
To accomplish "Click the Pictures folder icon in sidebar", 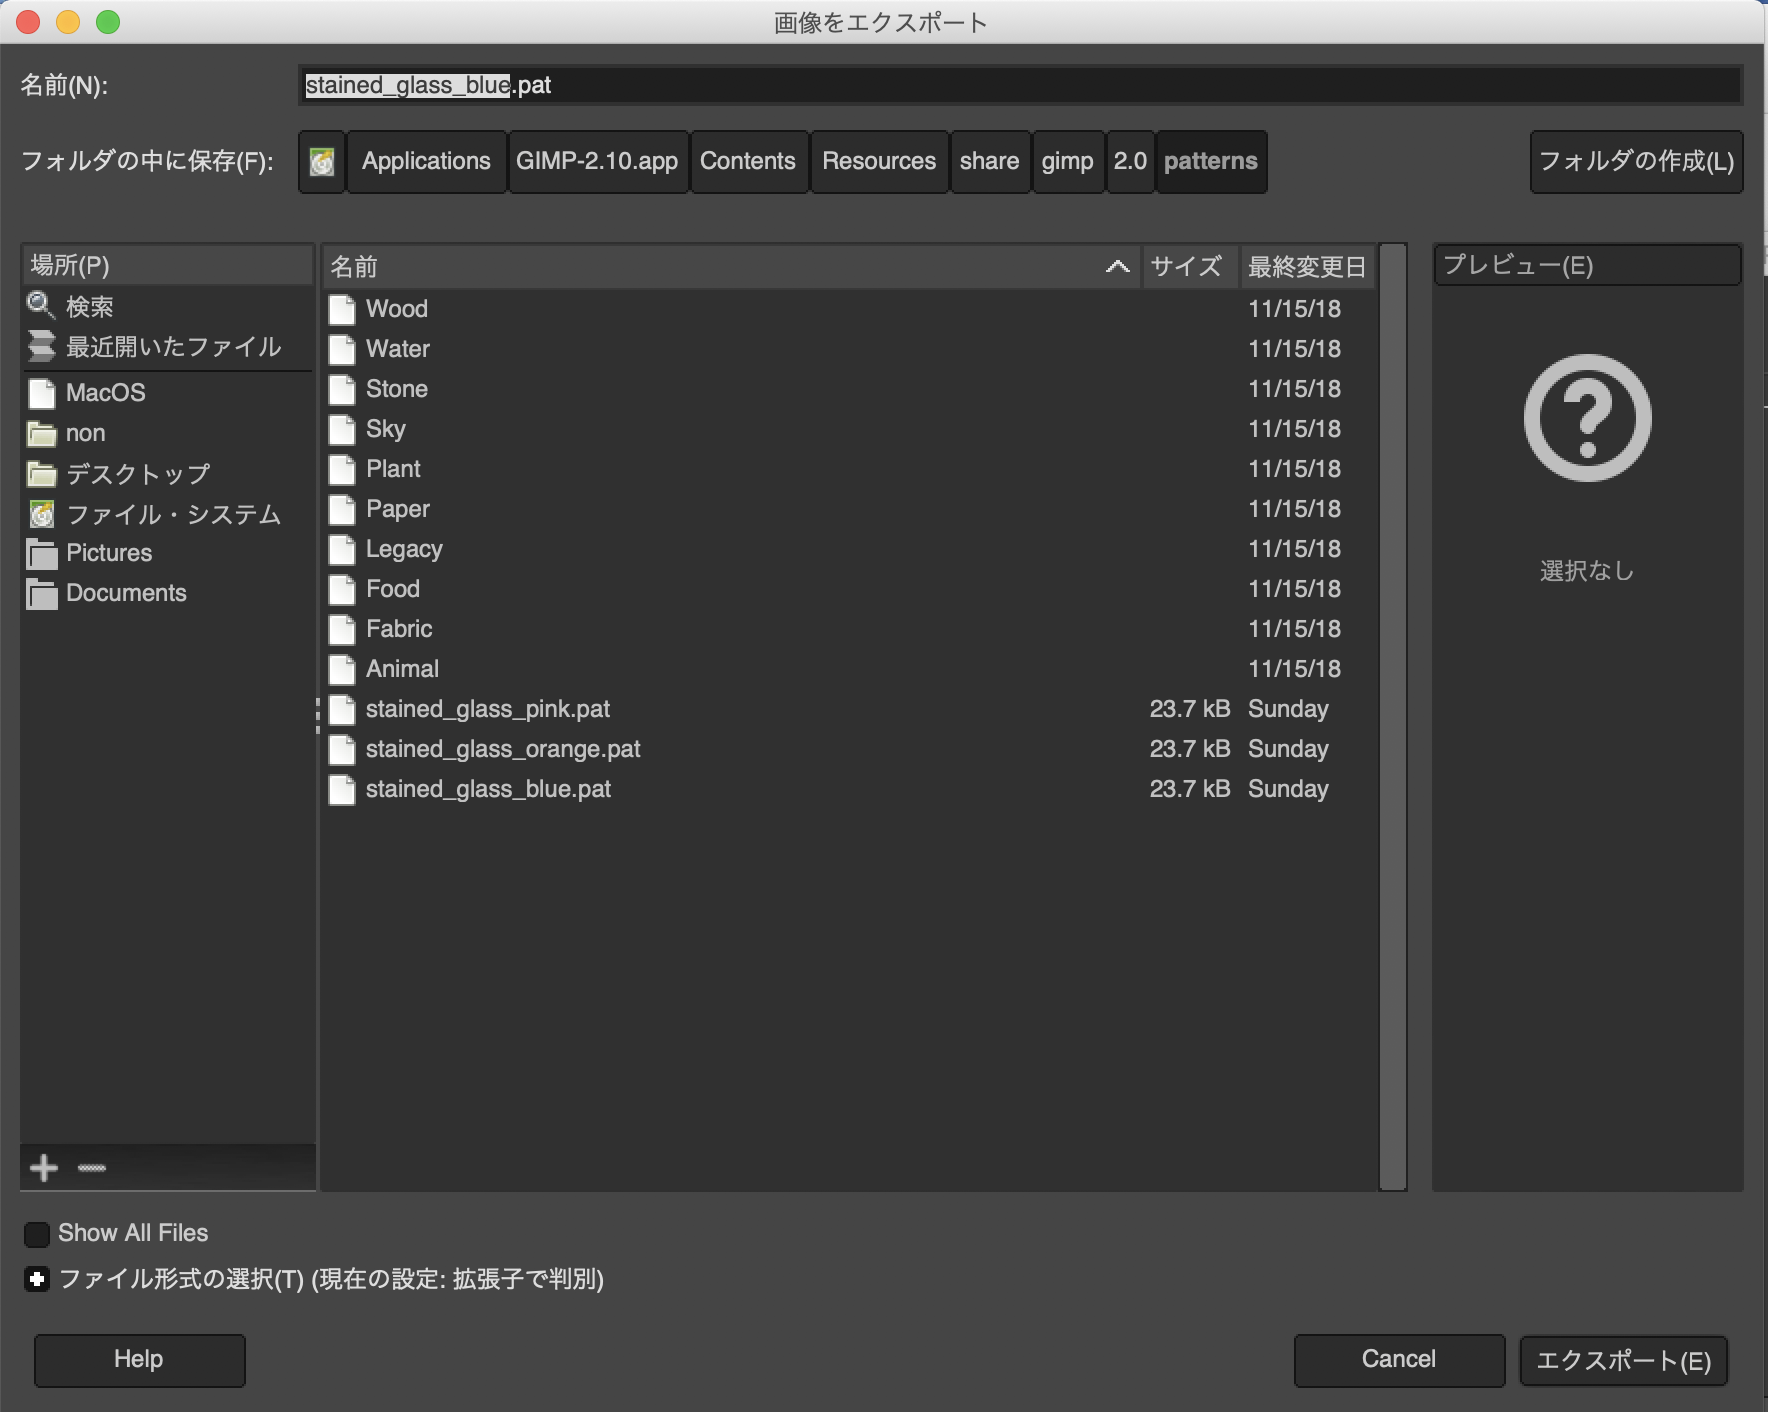I will click(41, 552).
